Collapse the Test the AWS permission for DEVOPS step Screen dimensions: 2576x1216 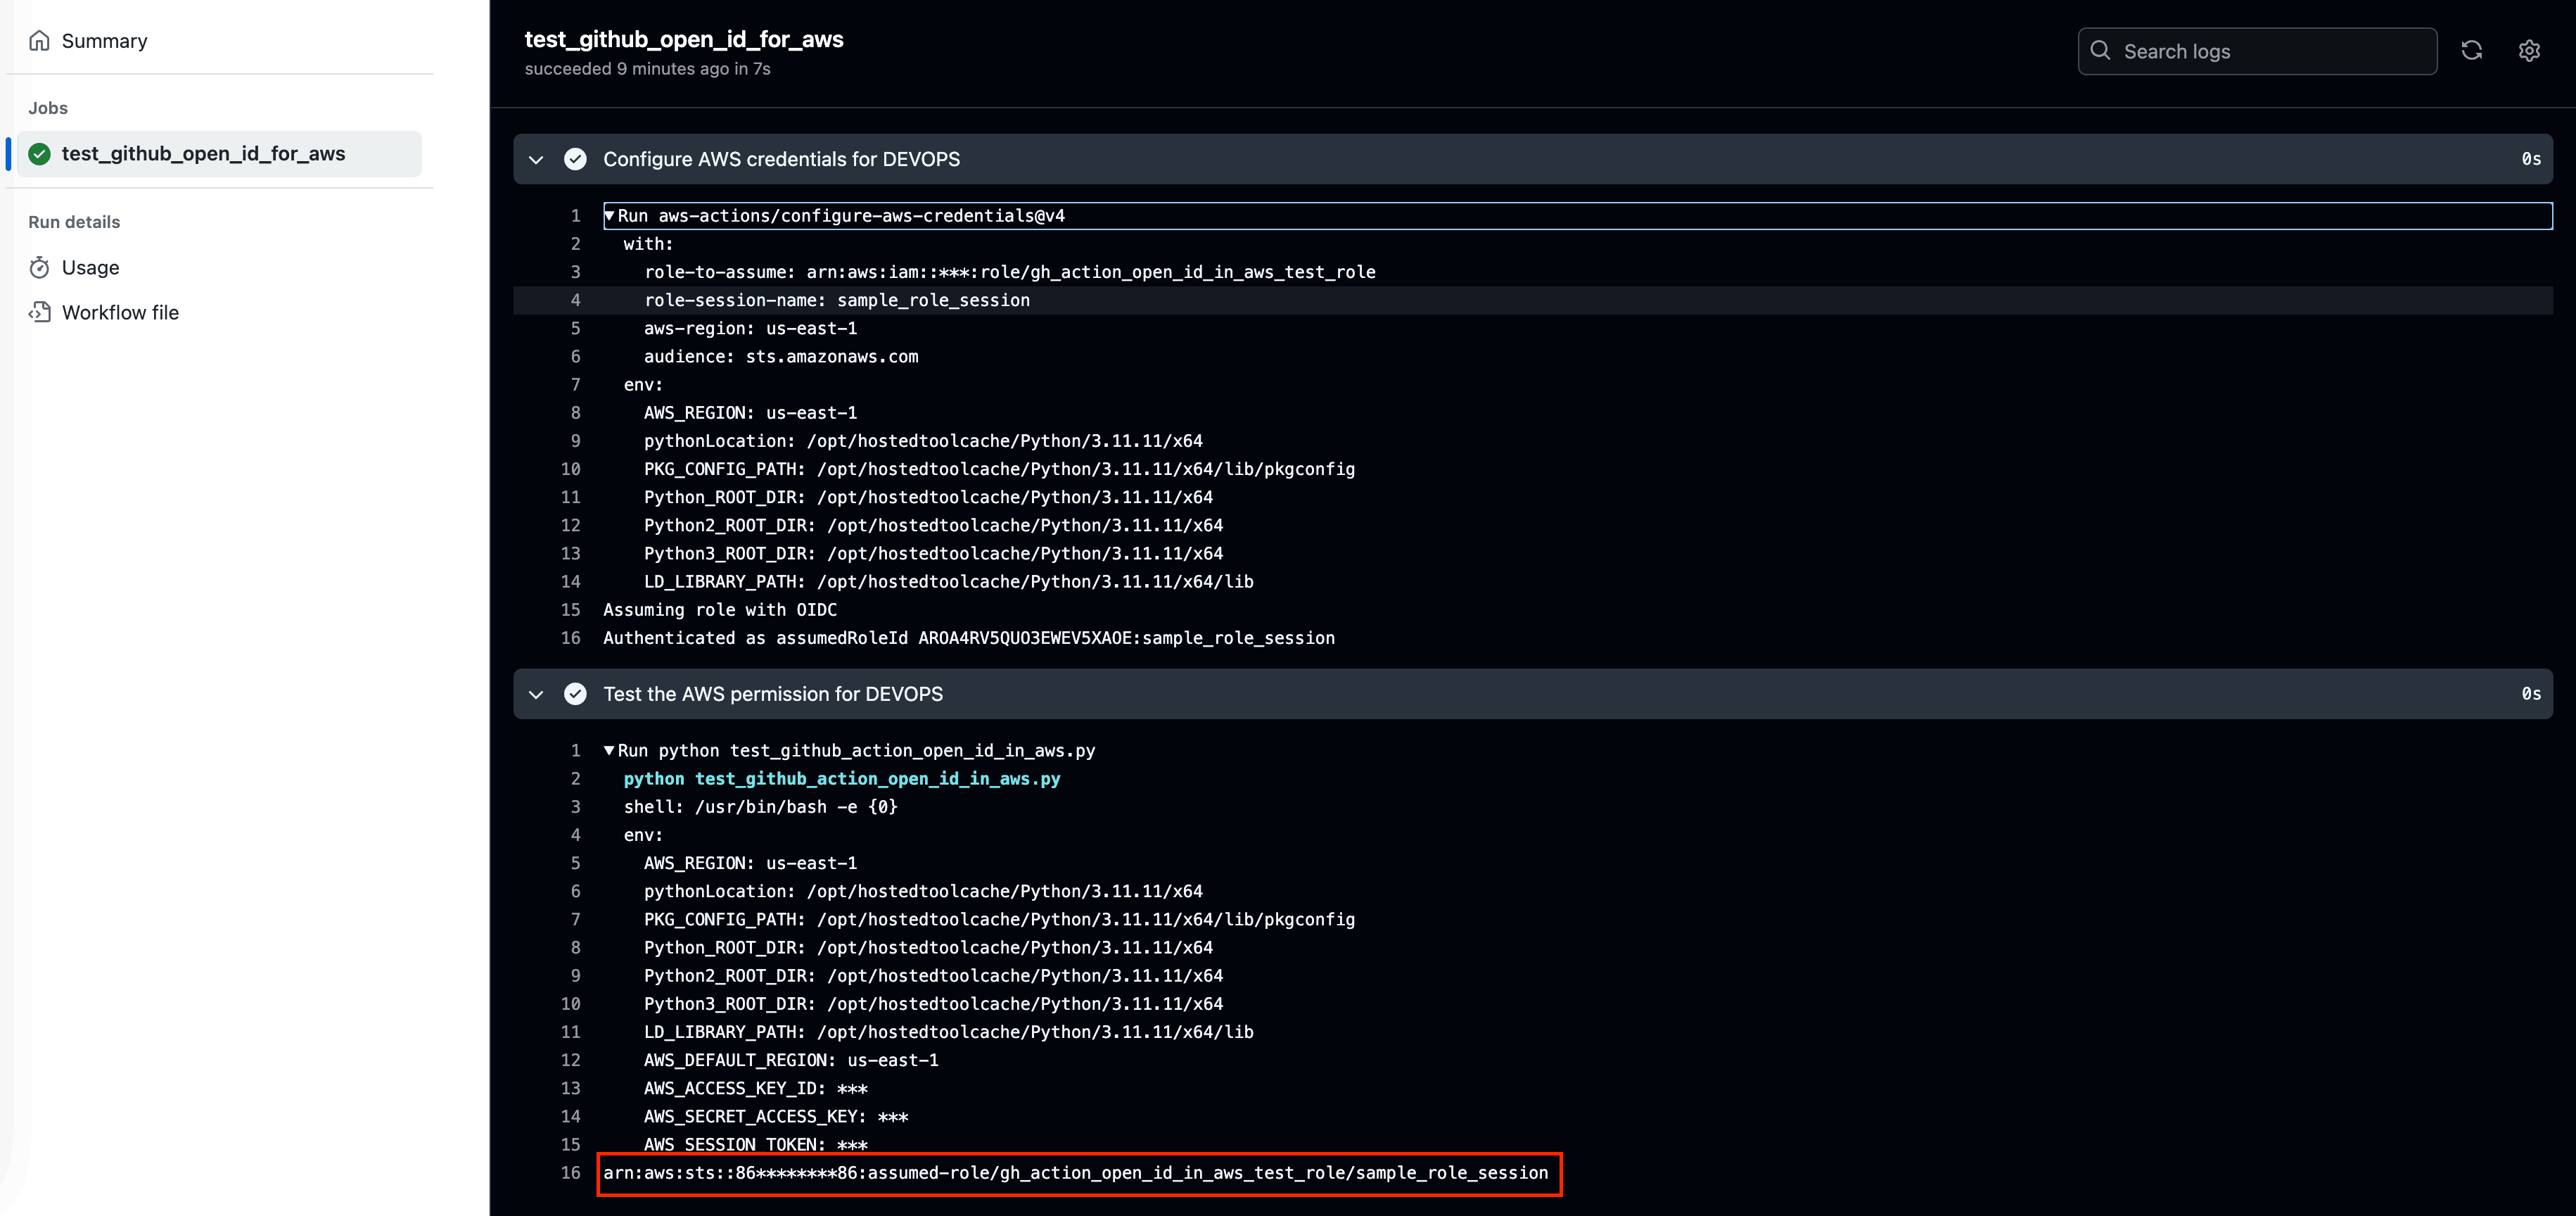(x=536, y=694)
